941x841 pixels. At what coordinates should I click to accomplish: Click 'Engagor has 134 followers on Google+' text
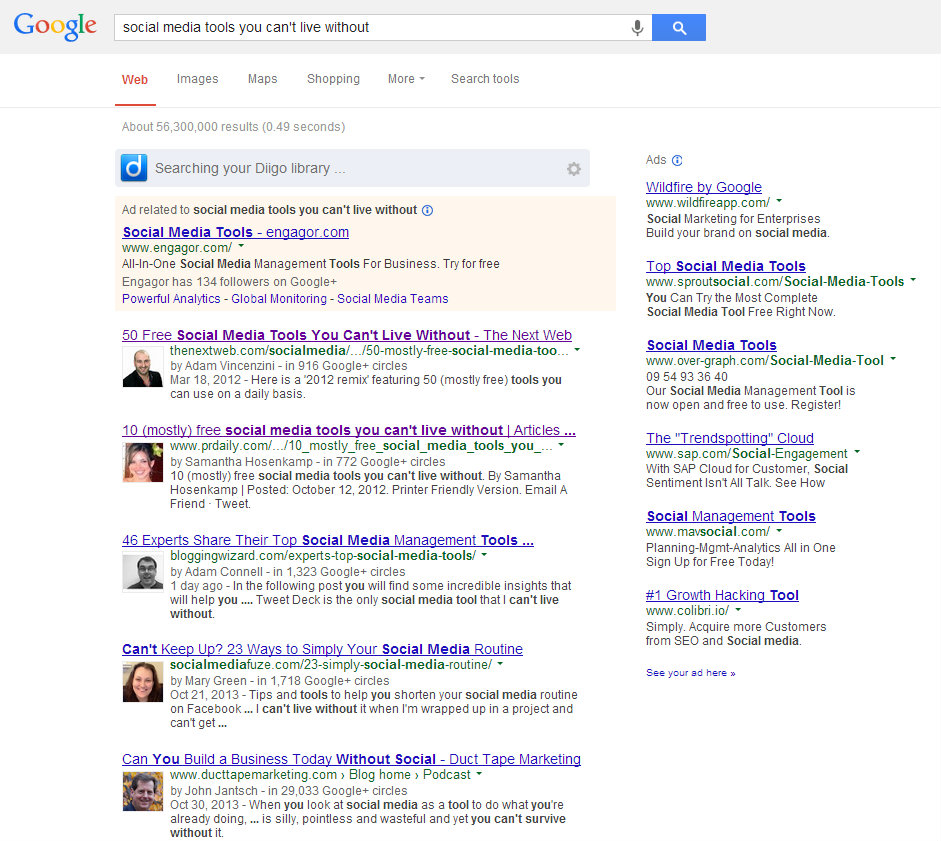point(229,282)
